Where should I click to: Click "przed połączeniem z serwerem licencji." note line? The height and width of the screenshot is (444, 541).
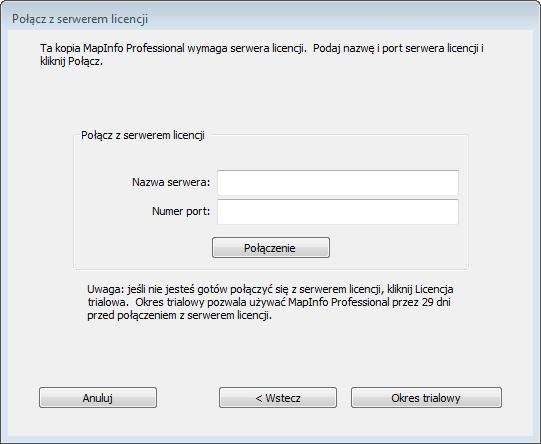(x=179, y=315)
